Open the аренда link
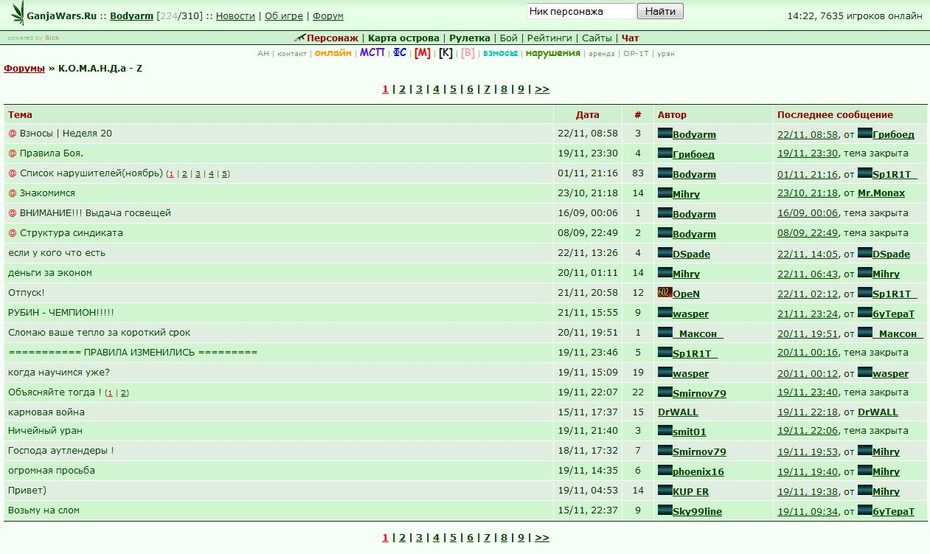 [601, 53]
